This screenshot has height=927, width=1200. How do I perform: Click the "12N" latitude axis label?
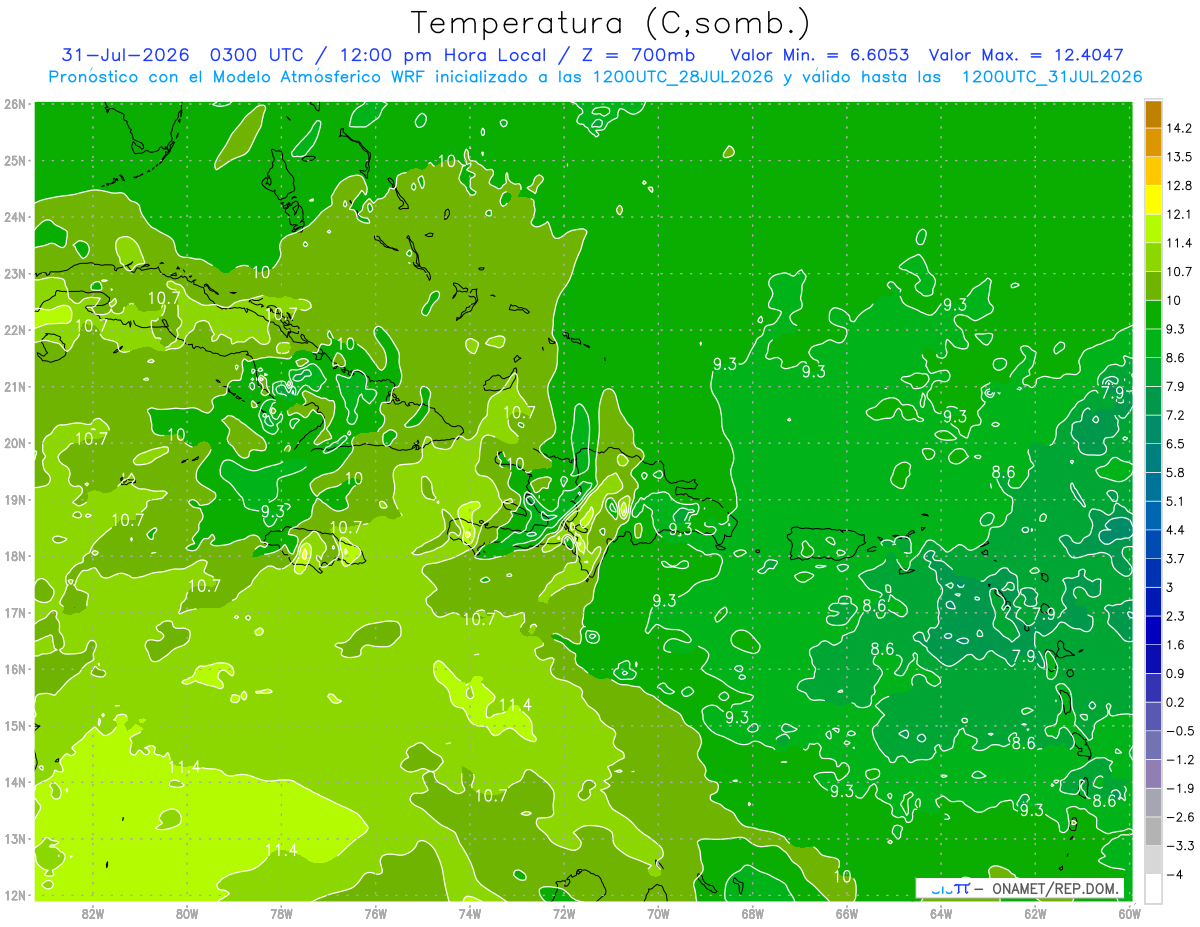click(x=15, y=895)
